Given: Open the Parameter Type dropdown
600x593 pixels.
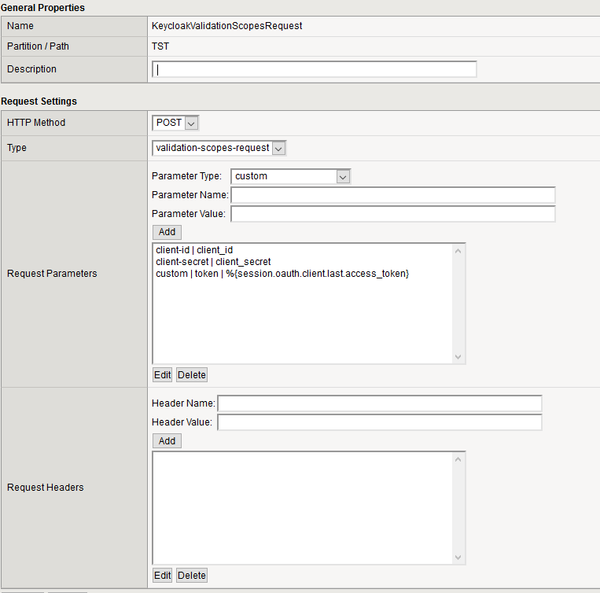Looking at the screenshot, I should [x=290, y=176].
